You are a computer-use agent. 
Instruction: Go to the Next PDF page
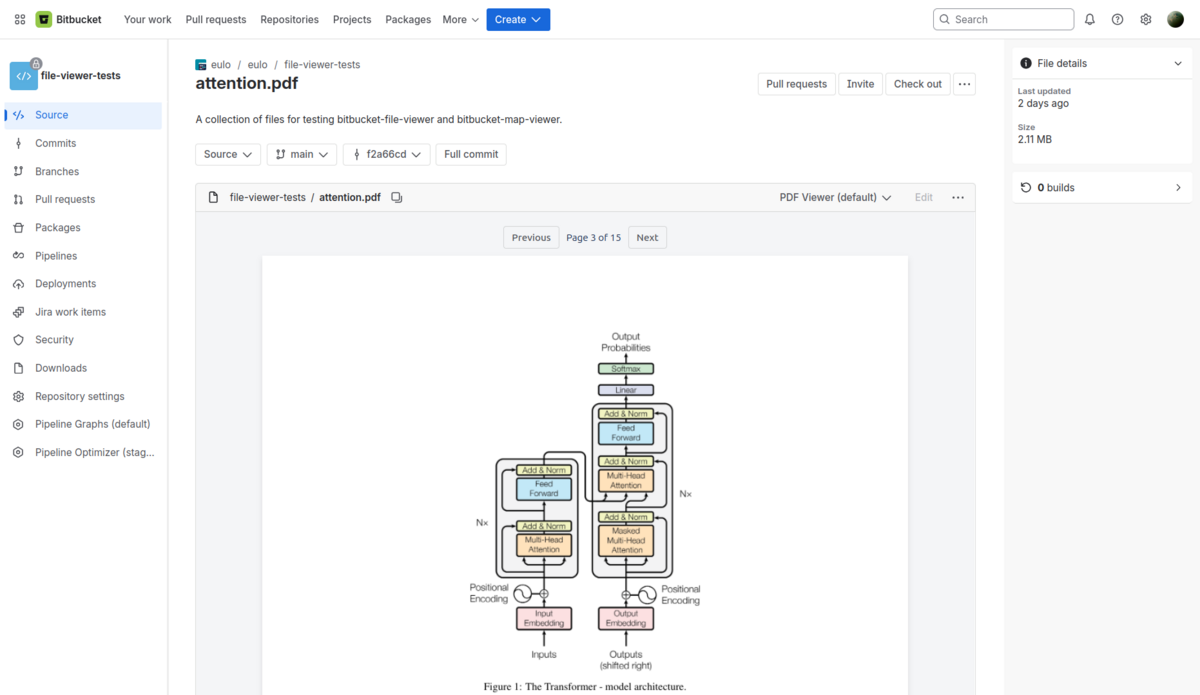647,238
